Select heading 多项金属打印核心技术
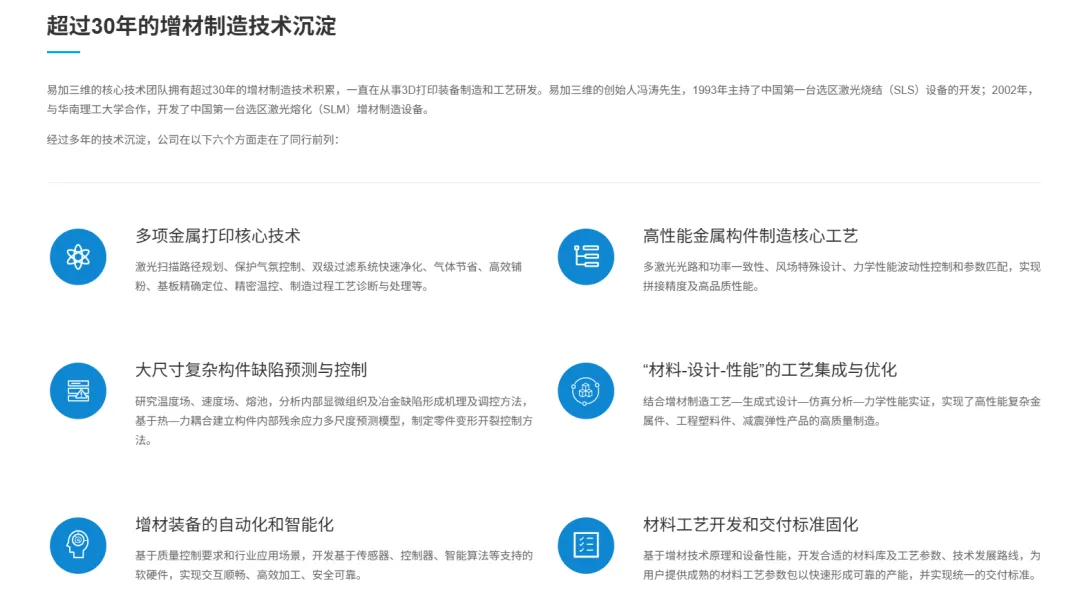This screenshot has width=1080, height=592. [x=218, y=236]
